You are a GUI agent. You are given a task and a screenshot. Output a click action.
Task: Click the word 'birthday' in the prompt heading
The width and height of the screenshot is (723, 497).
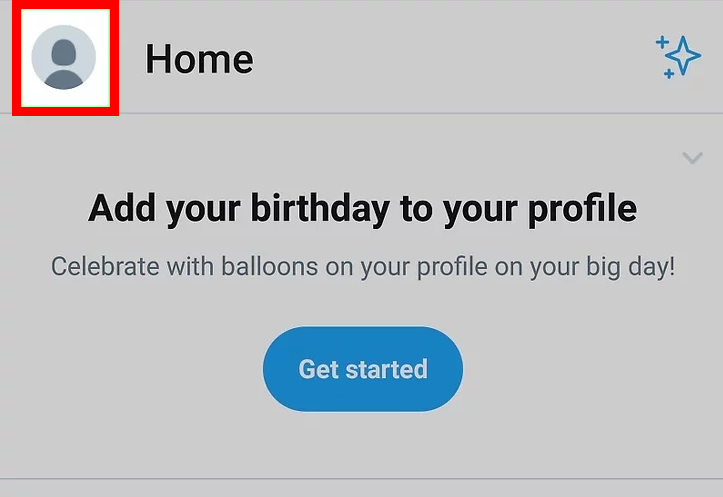pyautogui.click(x=320, y=209)
